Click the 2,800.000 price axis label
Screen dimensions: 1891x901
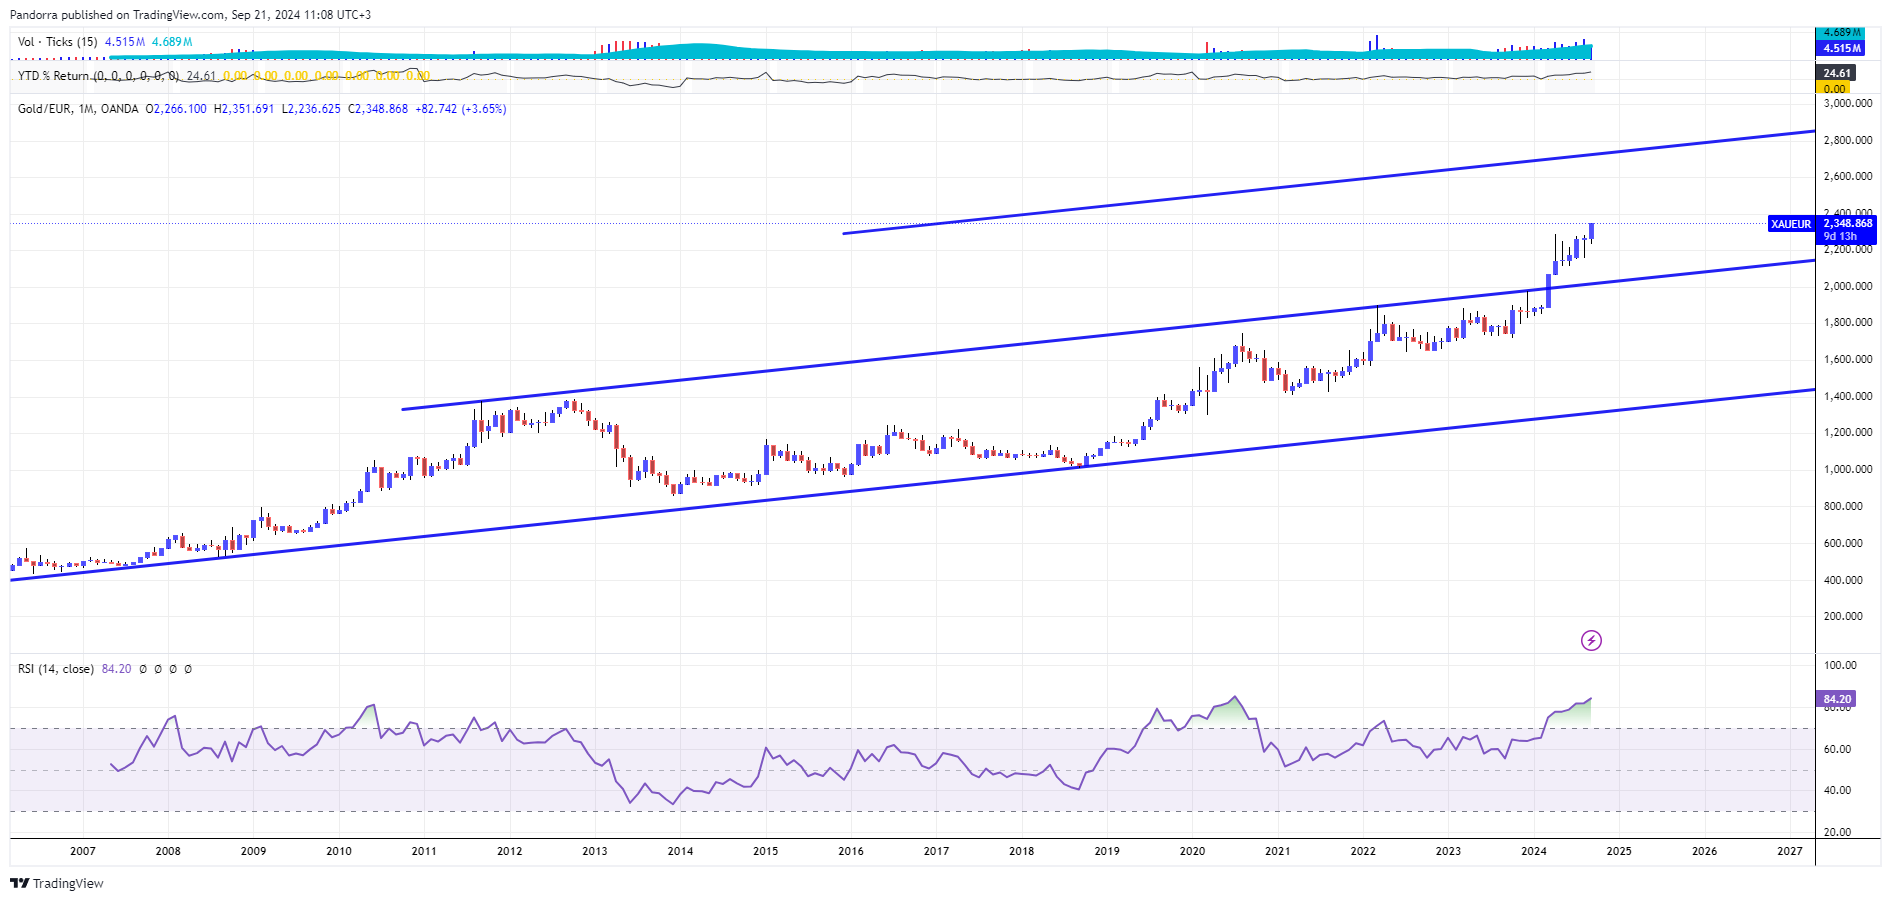[1848, 140]
